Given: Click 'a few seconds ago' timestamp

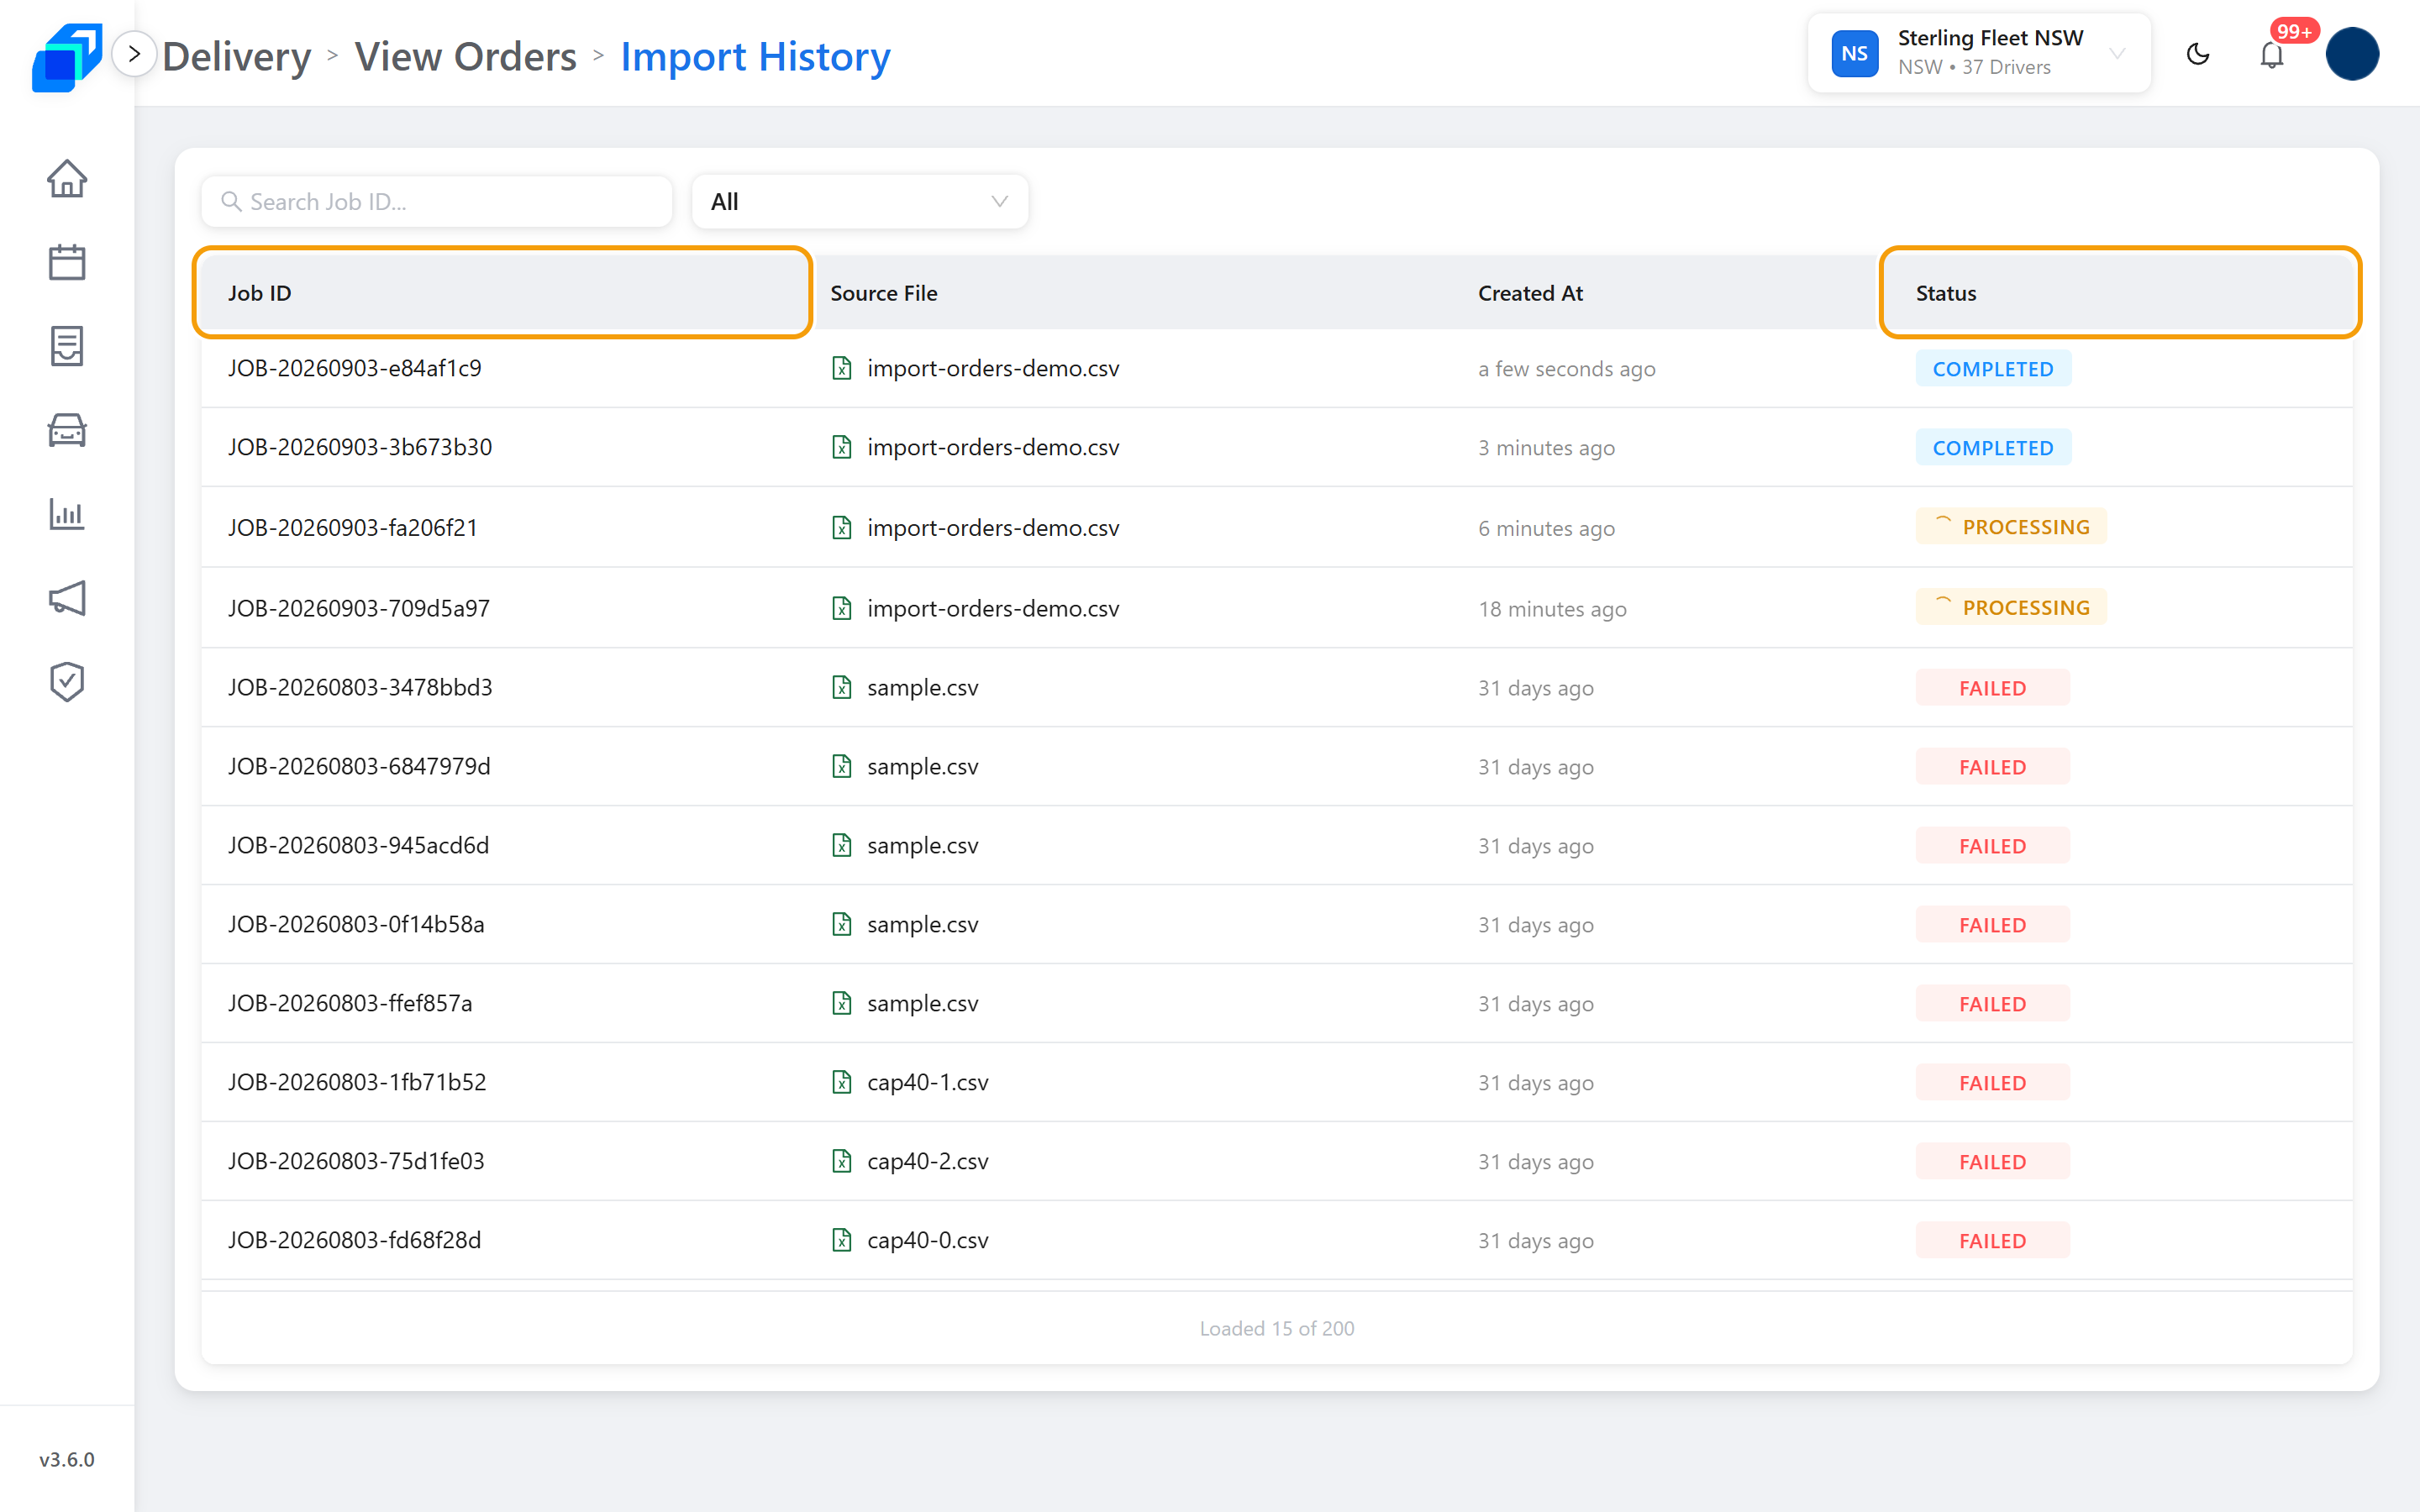Looking at the screenshot, I should (1567, 369).
